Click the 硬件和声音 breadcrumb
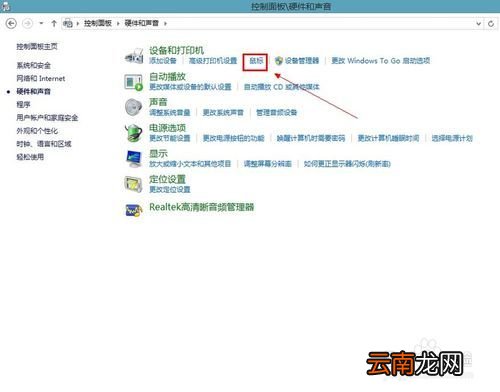 141,23
